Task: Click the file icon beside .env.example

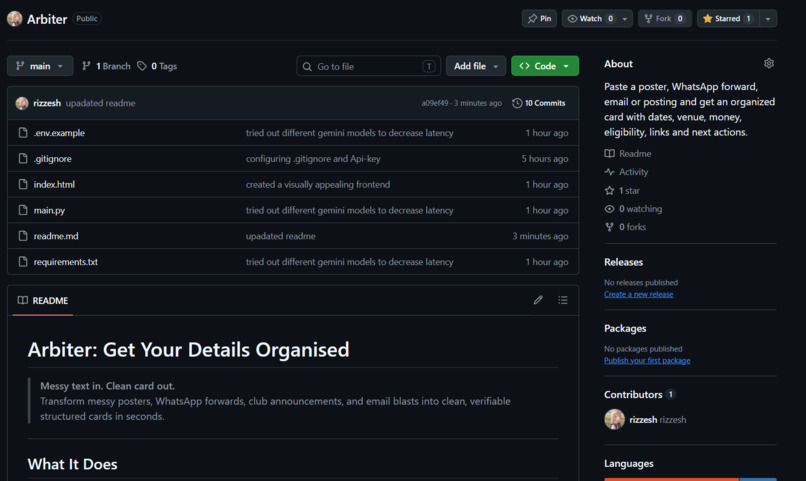Action: (x=23, y=133)
